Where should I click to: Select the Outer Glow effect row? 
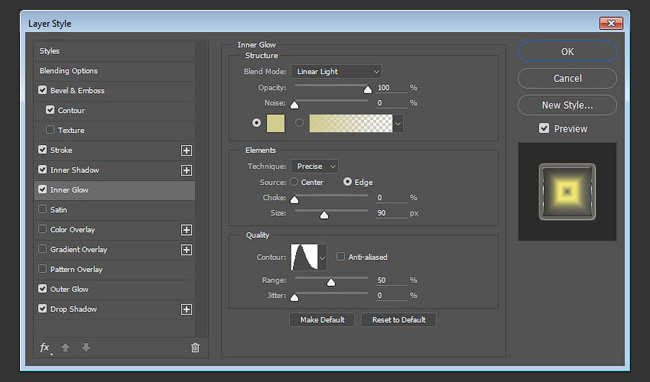[x=114, y=290]
